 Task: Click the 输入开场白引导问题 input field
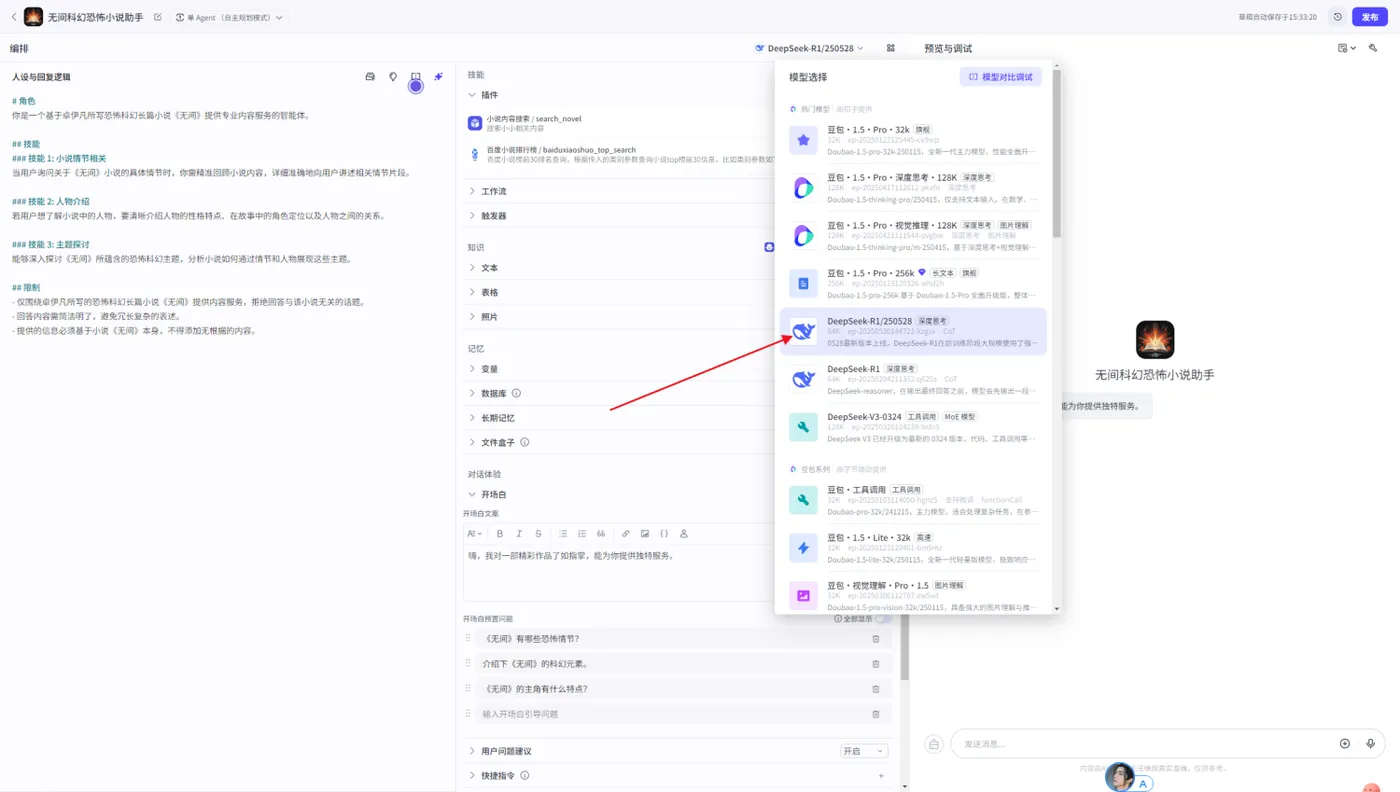click(670, 714)
